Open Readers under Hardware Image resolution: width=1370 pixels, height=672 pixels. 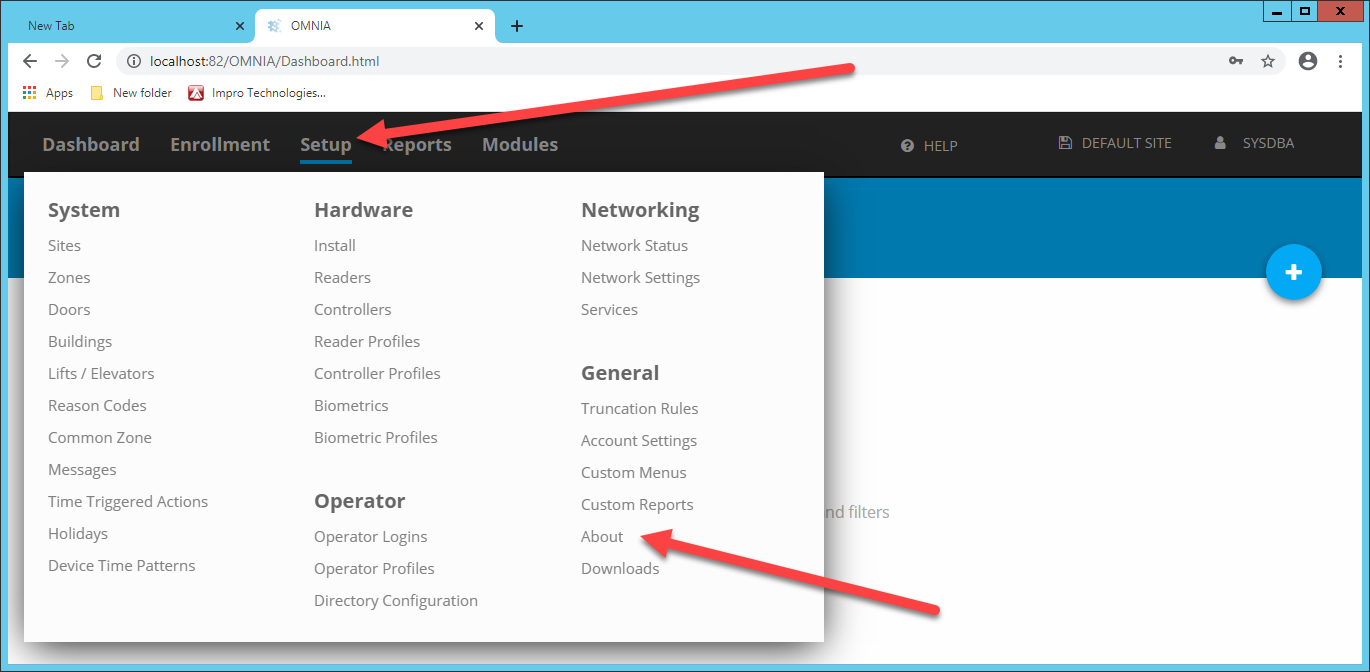pos(342,278)
